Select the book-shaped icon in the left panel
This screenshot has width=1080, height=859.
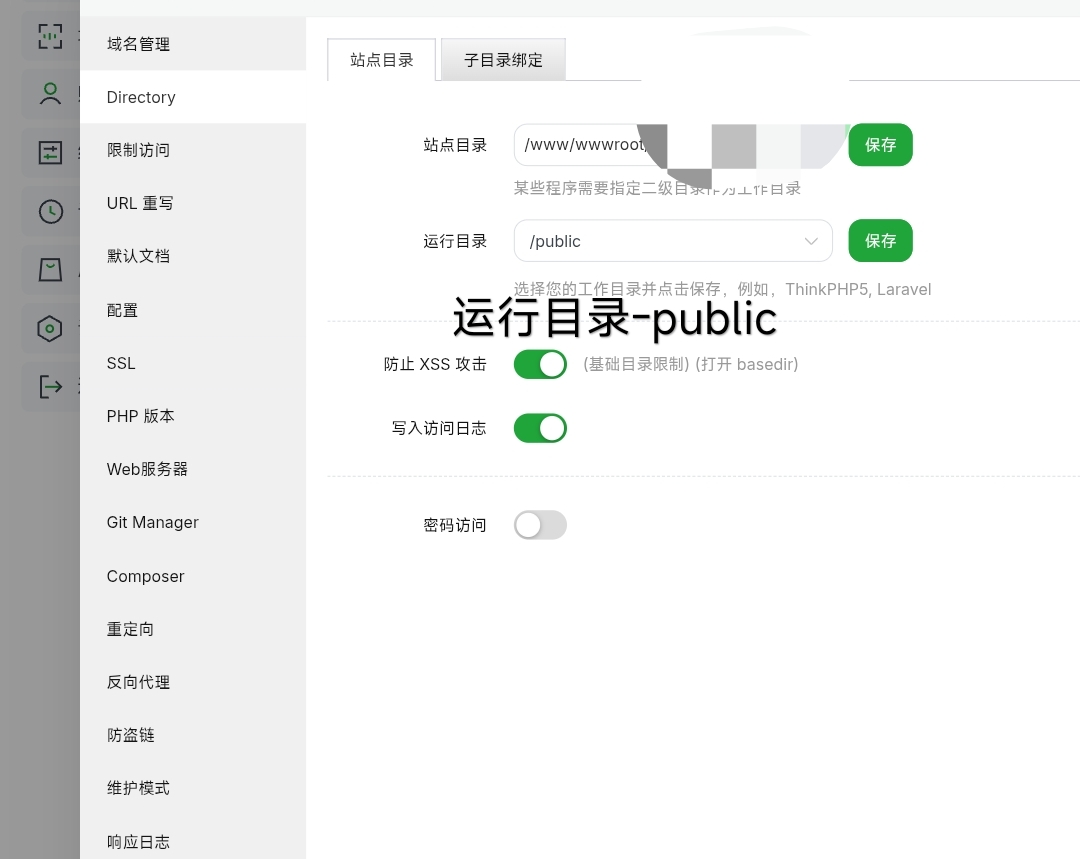(x=50, y=269)
